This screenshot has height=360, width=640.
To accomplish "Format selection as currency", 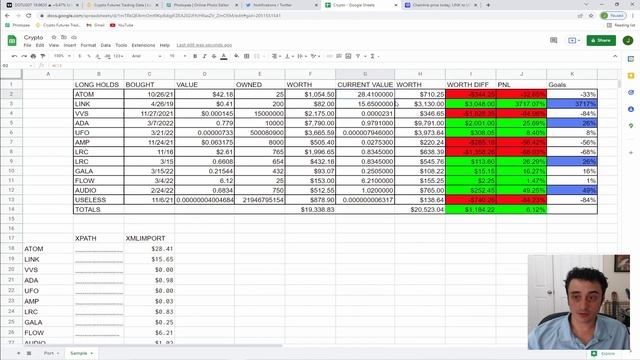I will click(x=80, y=56).
